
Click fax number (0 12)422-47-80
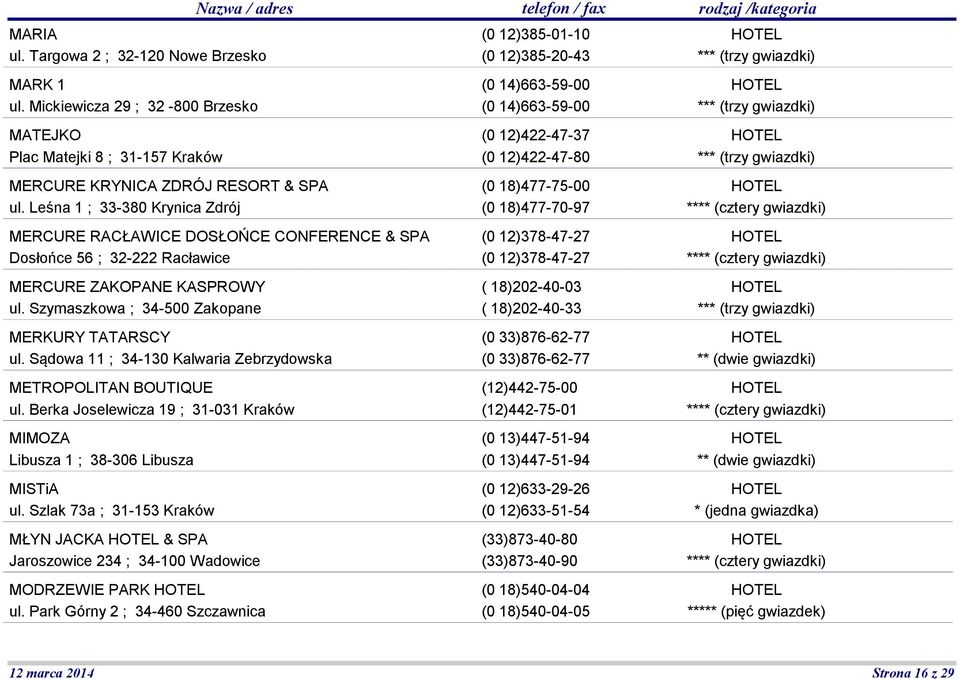pos(536,157)
